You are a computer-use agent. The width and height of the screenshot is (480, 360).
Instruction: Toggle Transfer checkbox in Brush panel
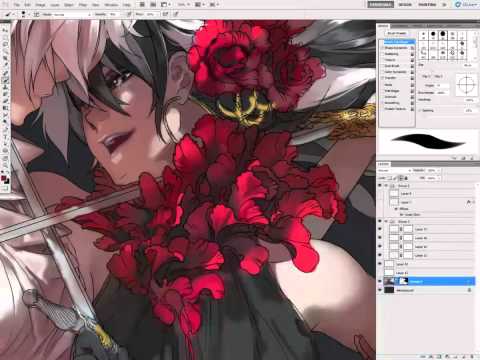point(382,78)
